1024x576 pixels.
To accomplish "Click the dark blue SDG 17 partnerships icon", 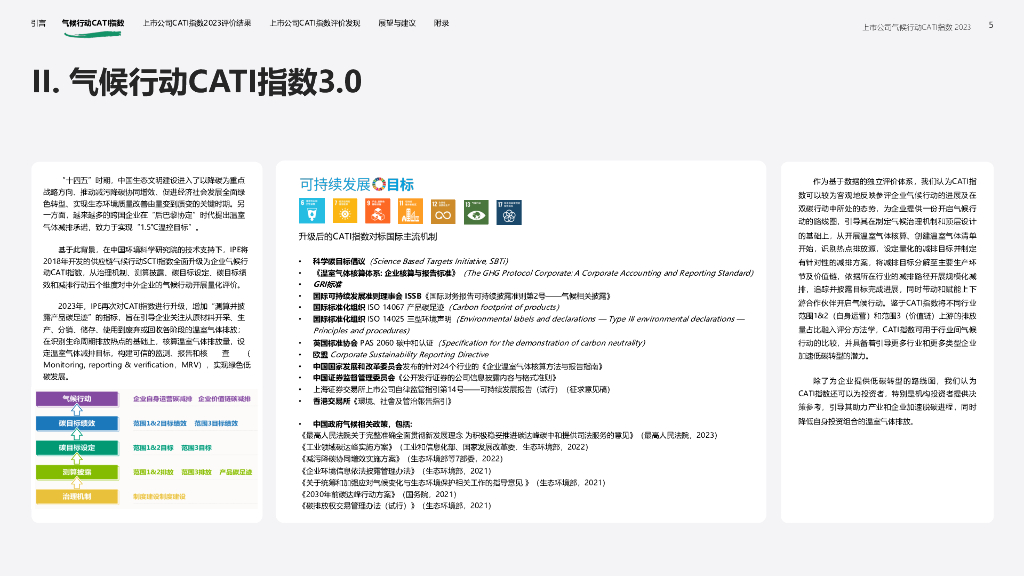I will pyautogui.click(x=508, y=210).
